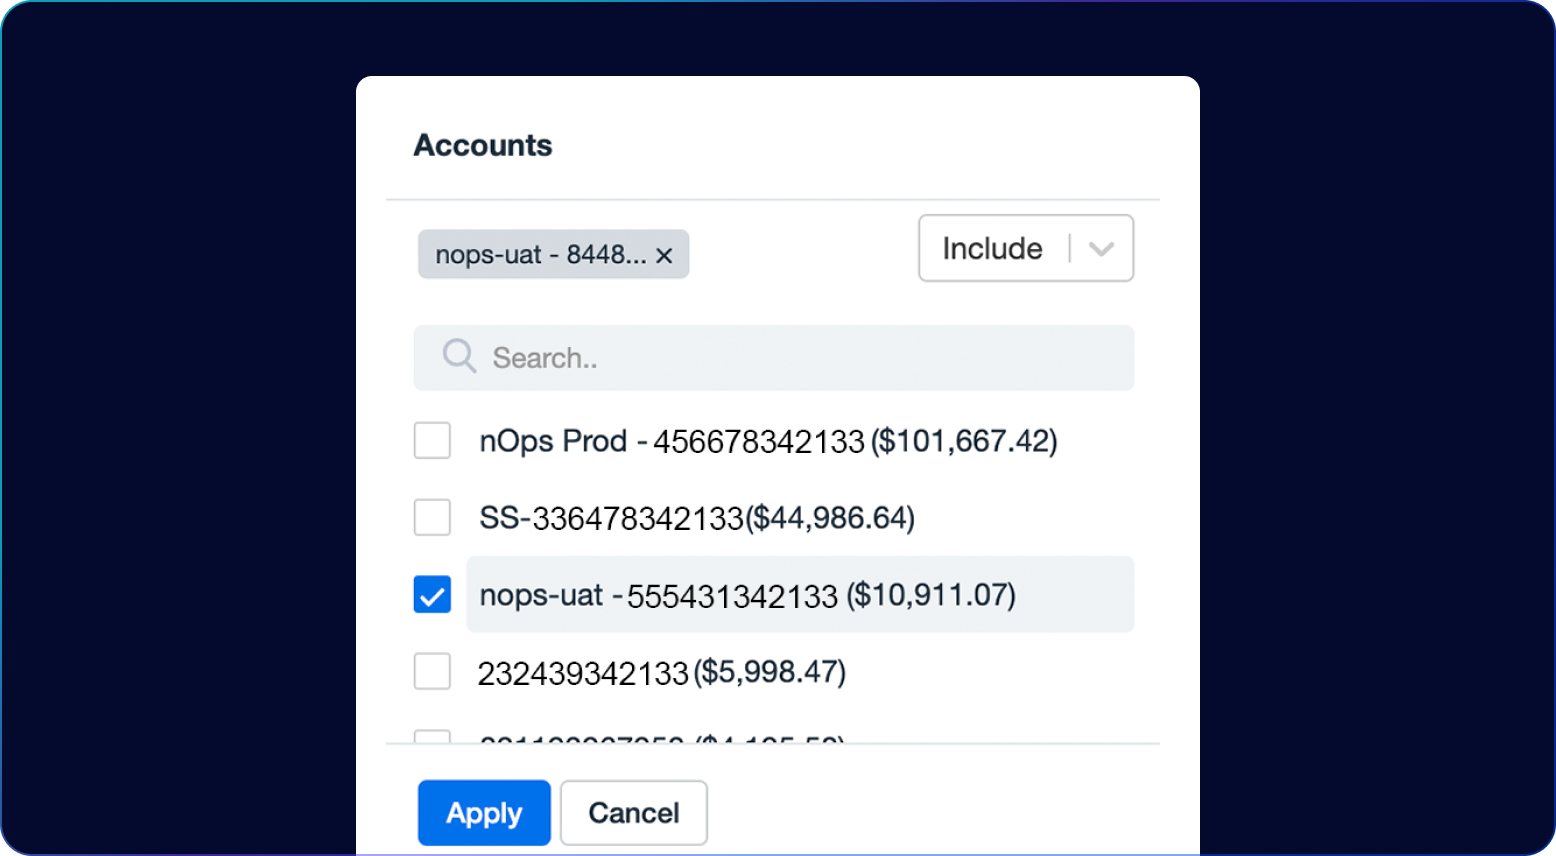Viewport: 1556px width, 856px height.
Task: Toggle the partially hidden bottom account checkbox
Action: (432, 737)
